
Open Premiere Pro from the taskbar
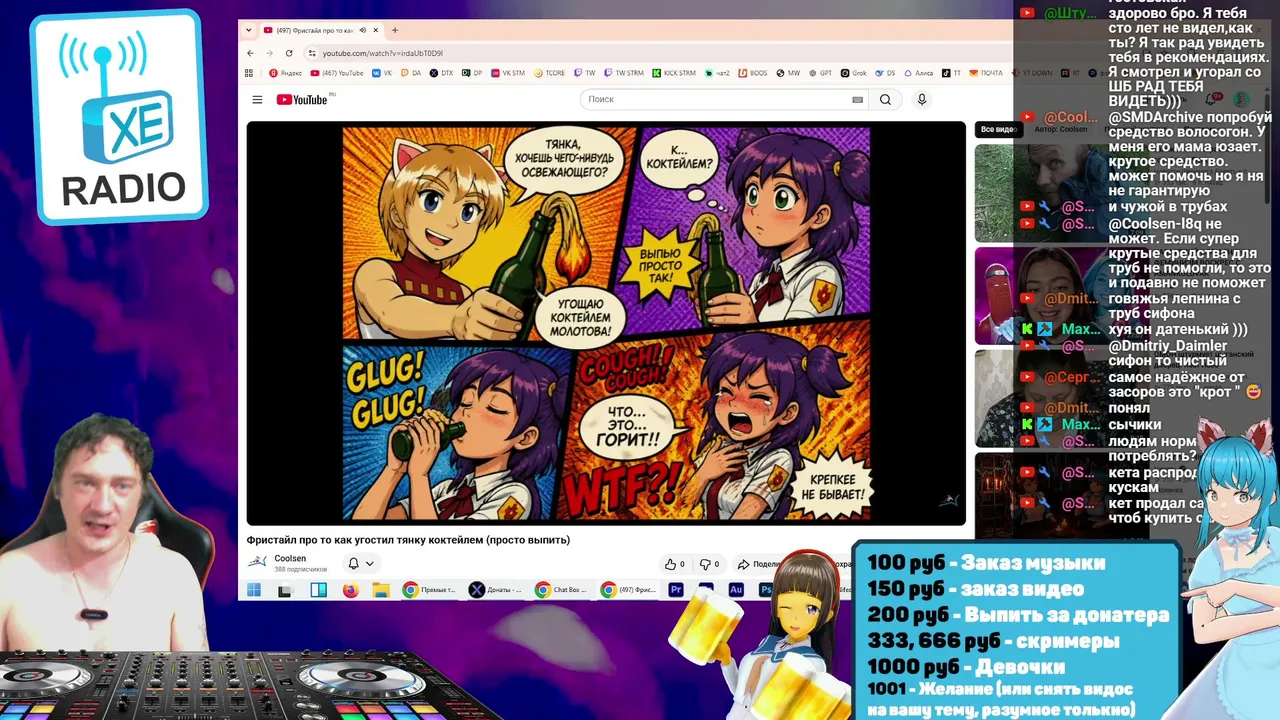(676, 590)
